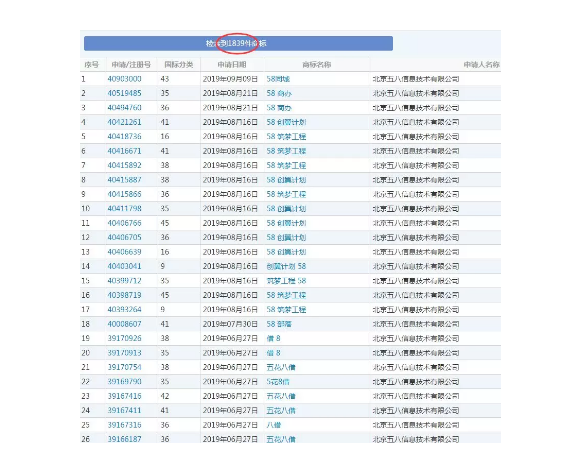
Task: Open trademark name link in row 1
Action: click(x=278, y=79)
